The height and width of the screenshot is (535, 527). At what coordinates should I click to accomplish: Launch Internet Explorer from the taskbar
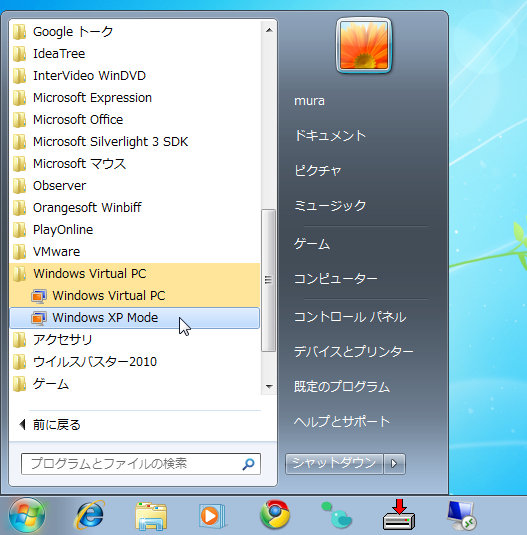(x=90, y=515)
